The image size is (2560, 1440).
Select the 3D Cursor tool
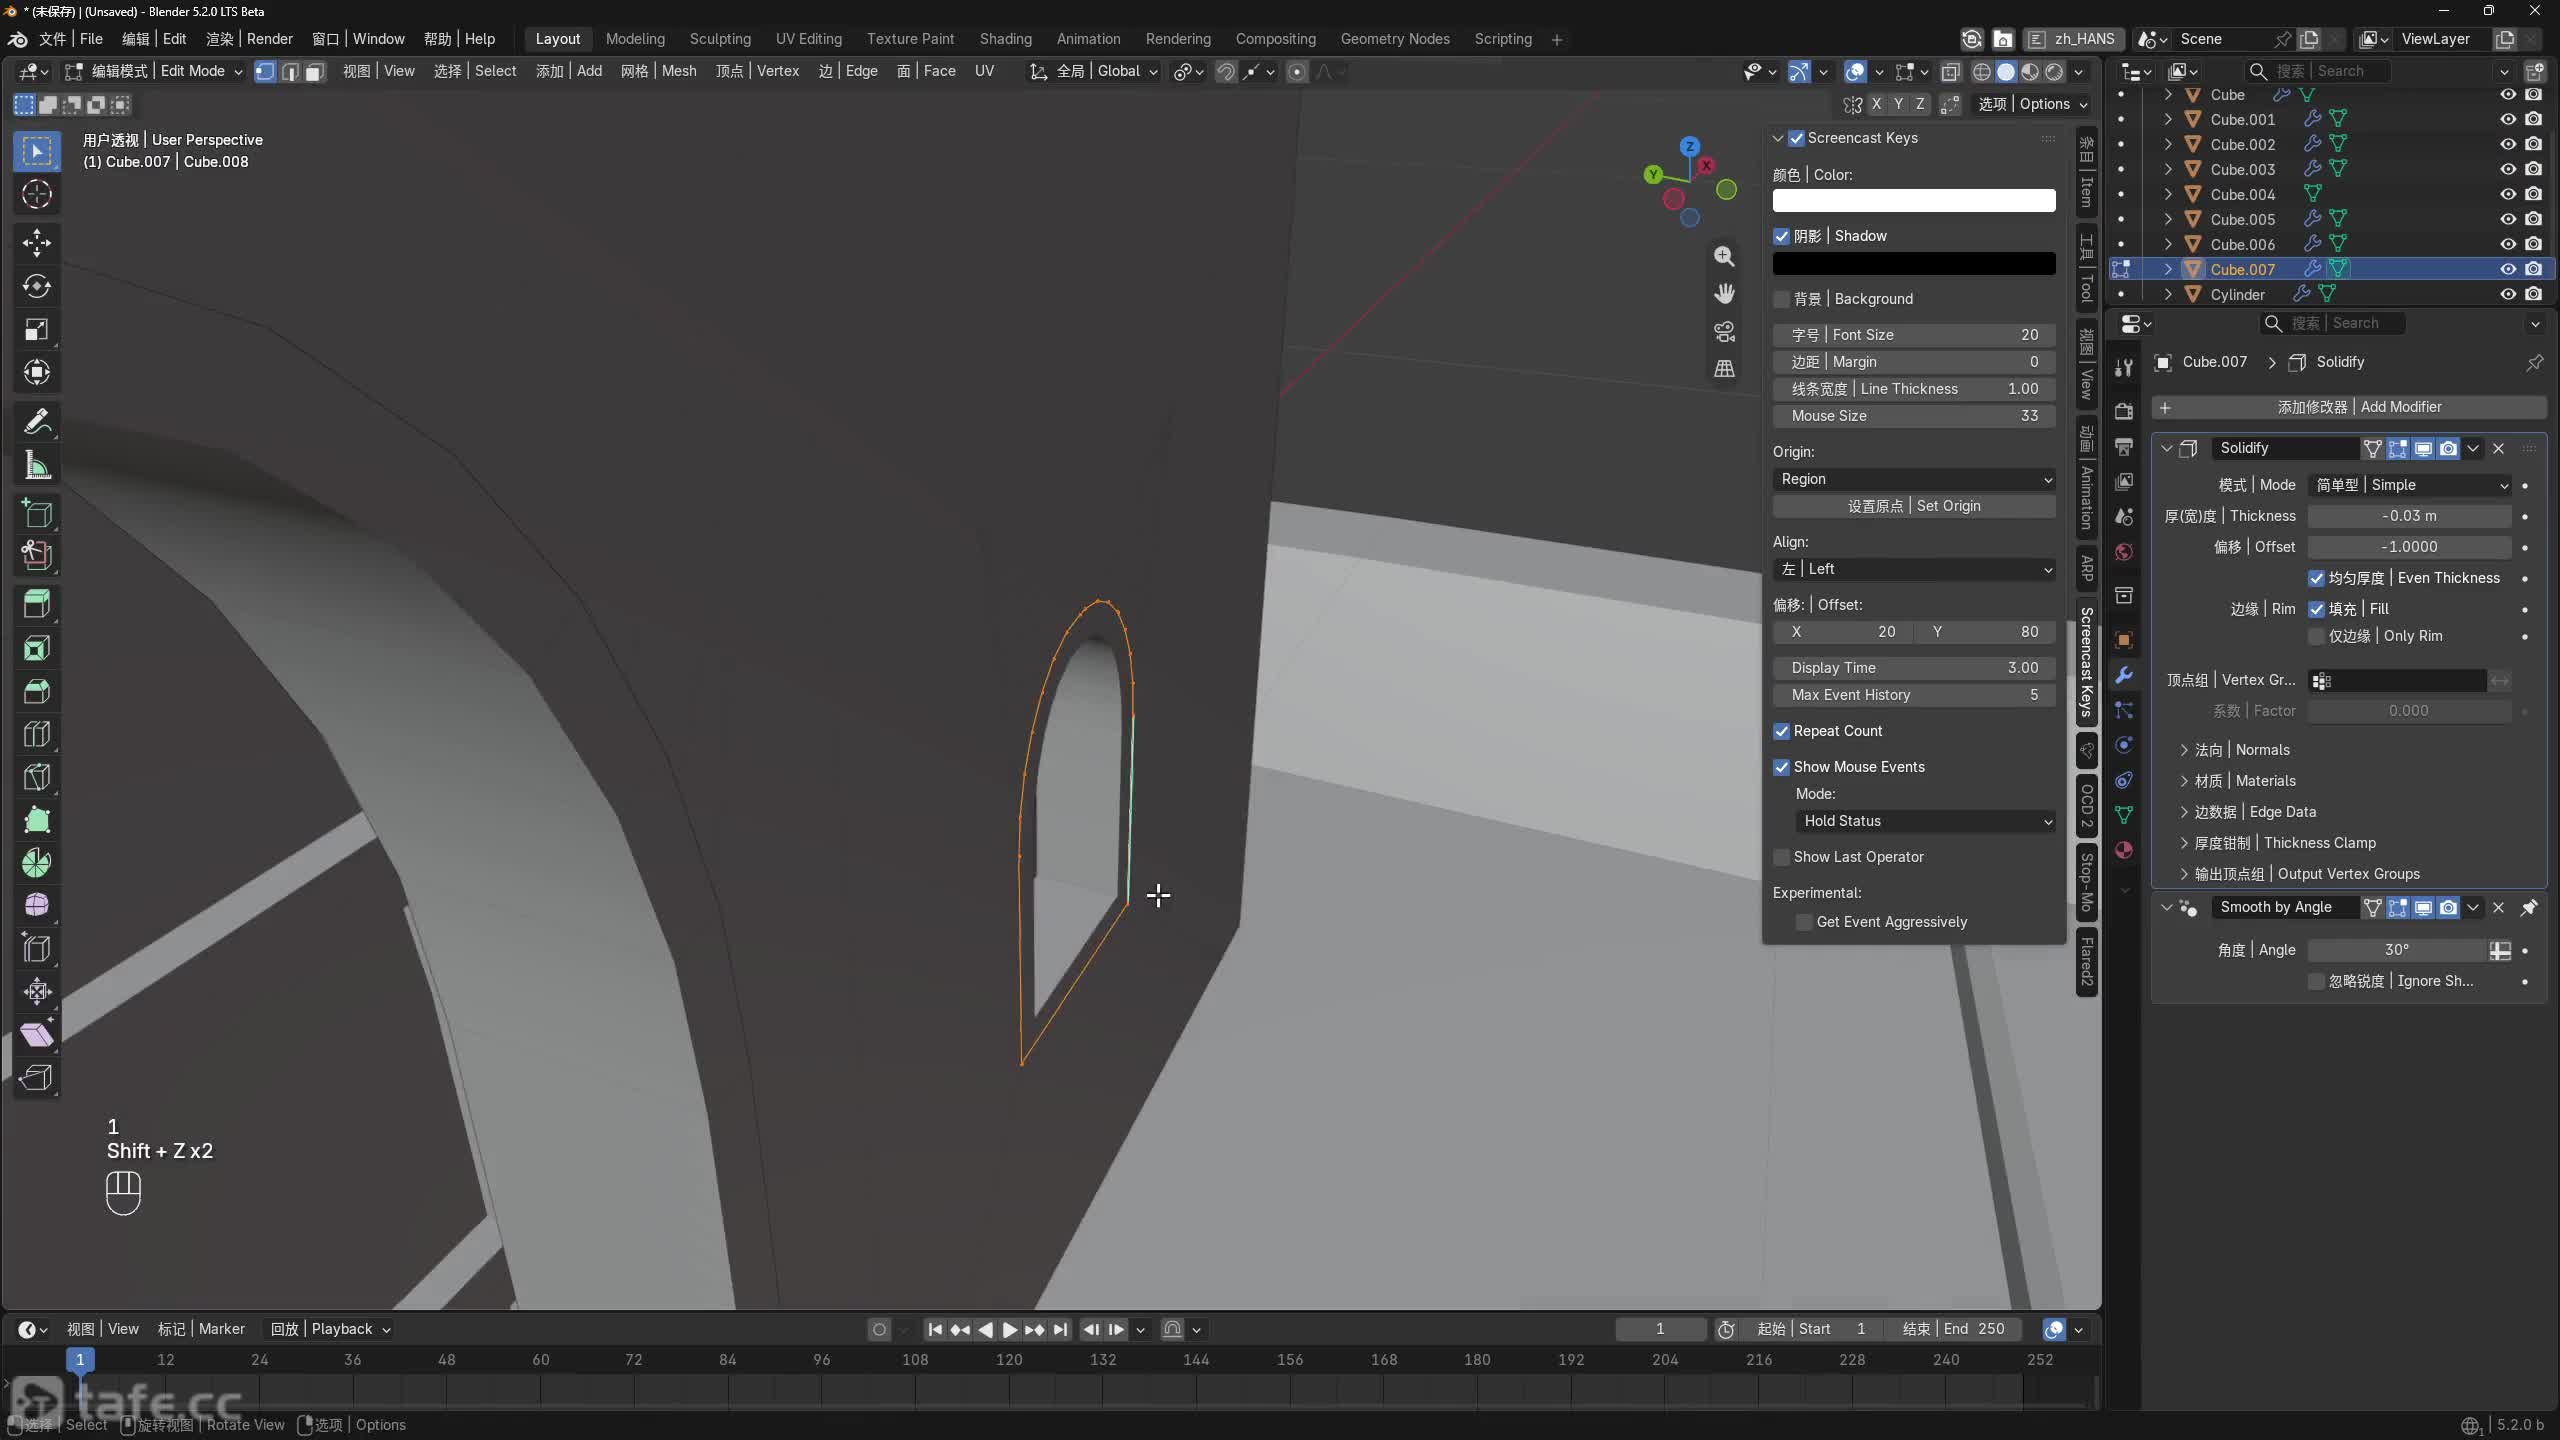pos(37,194)
